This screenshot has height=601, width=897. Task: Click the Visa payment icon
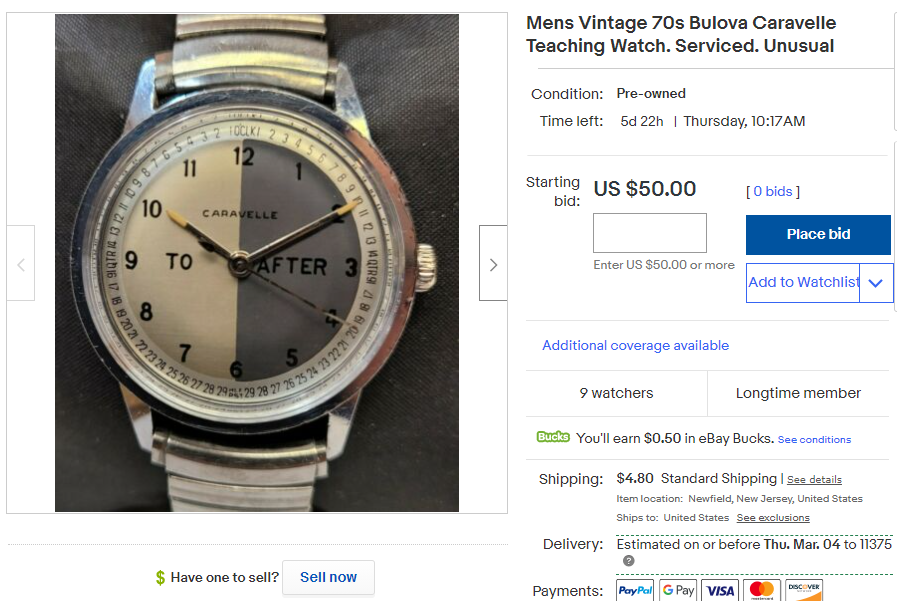point(720,590)
